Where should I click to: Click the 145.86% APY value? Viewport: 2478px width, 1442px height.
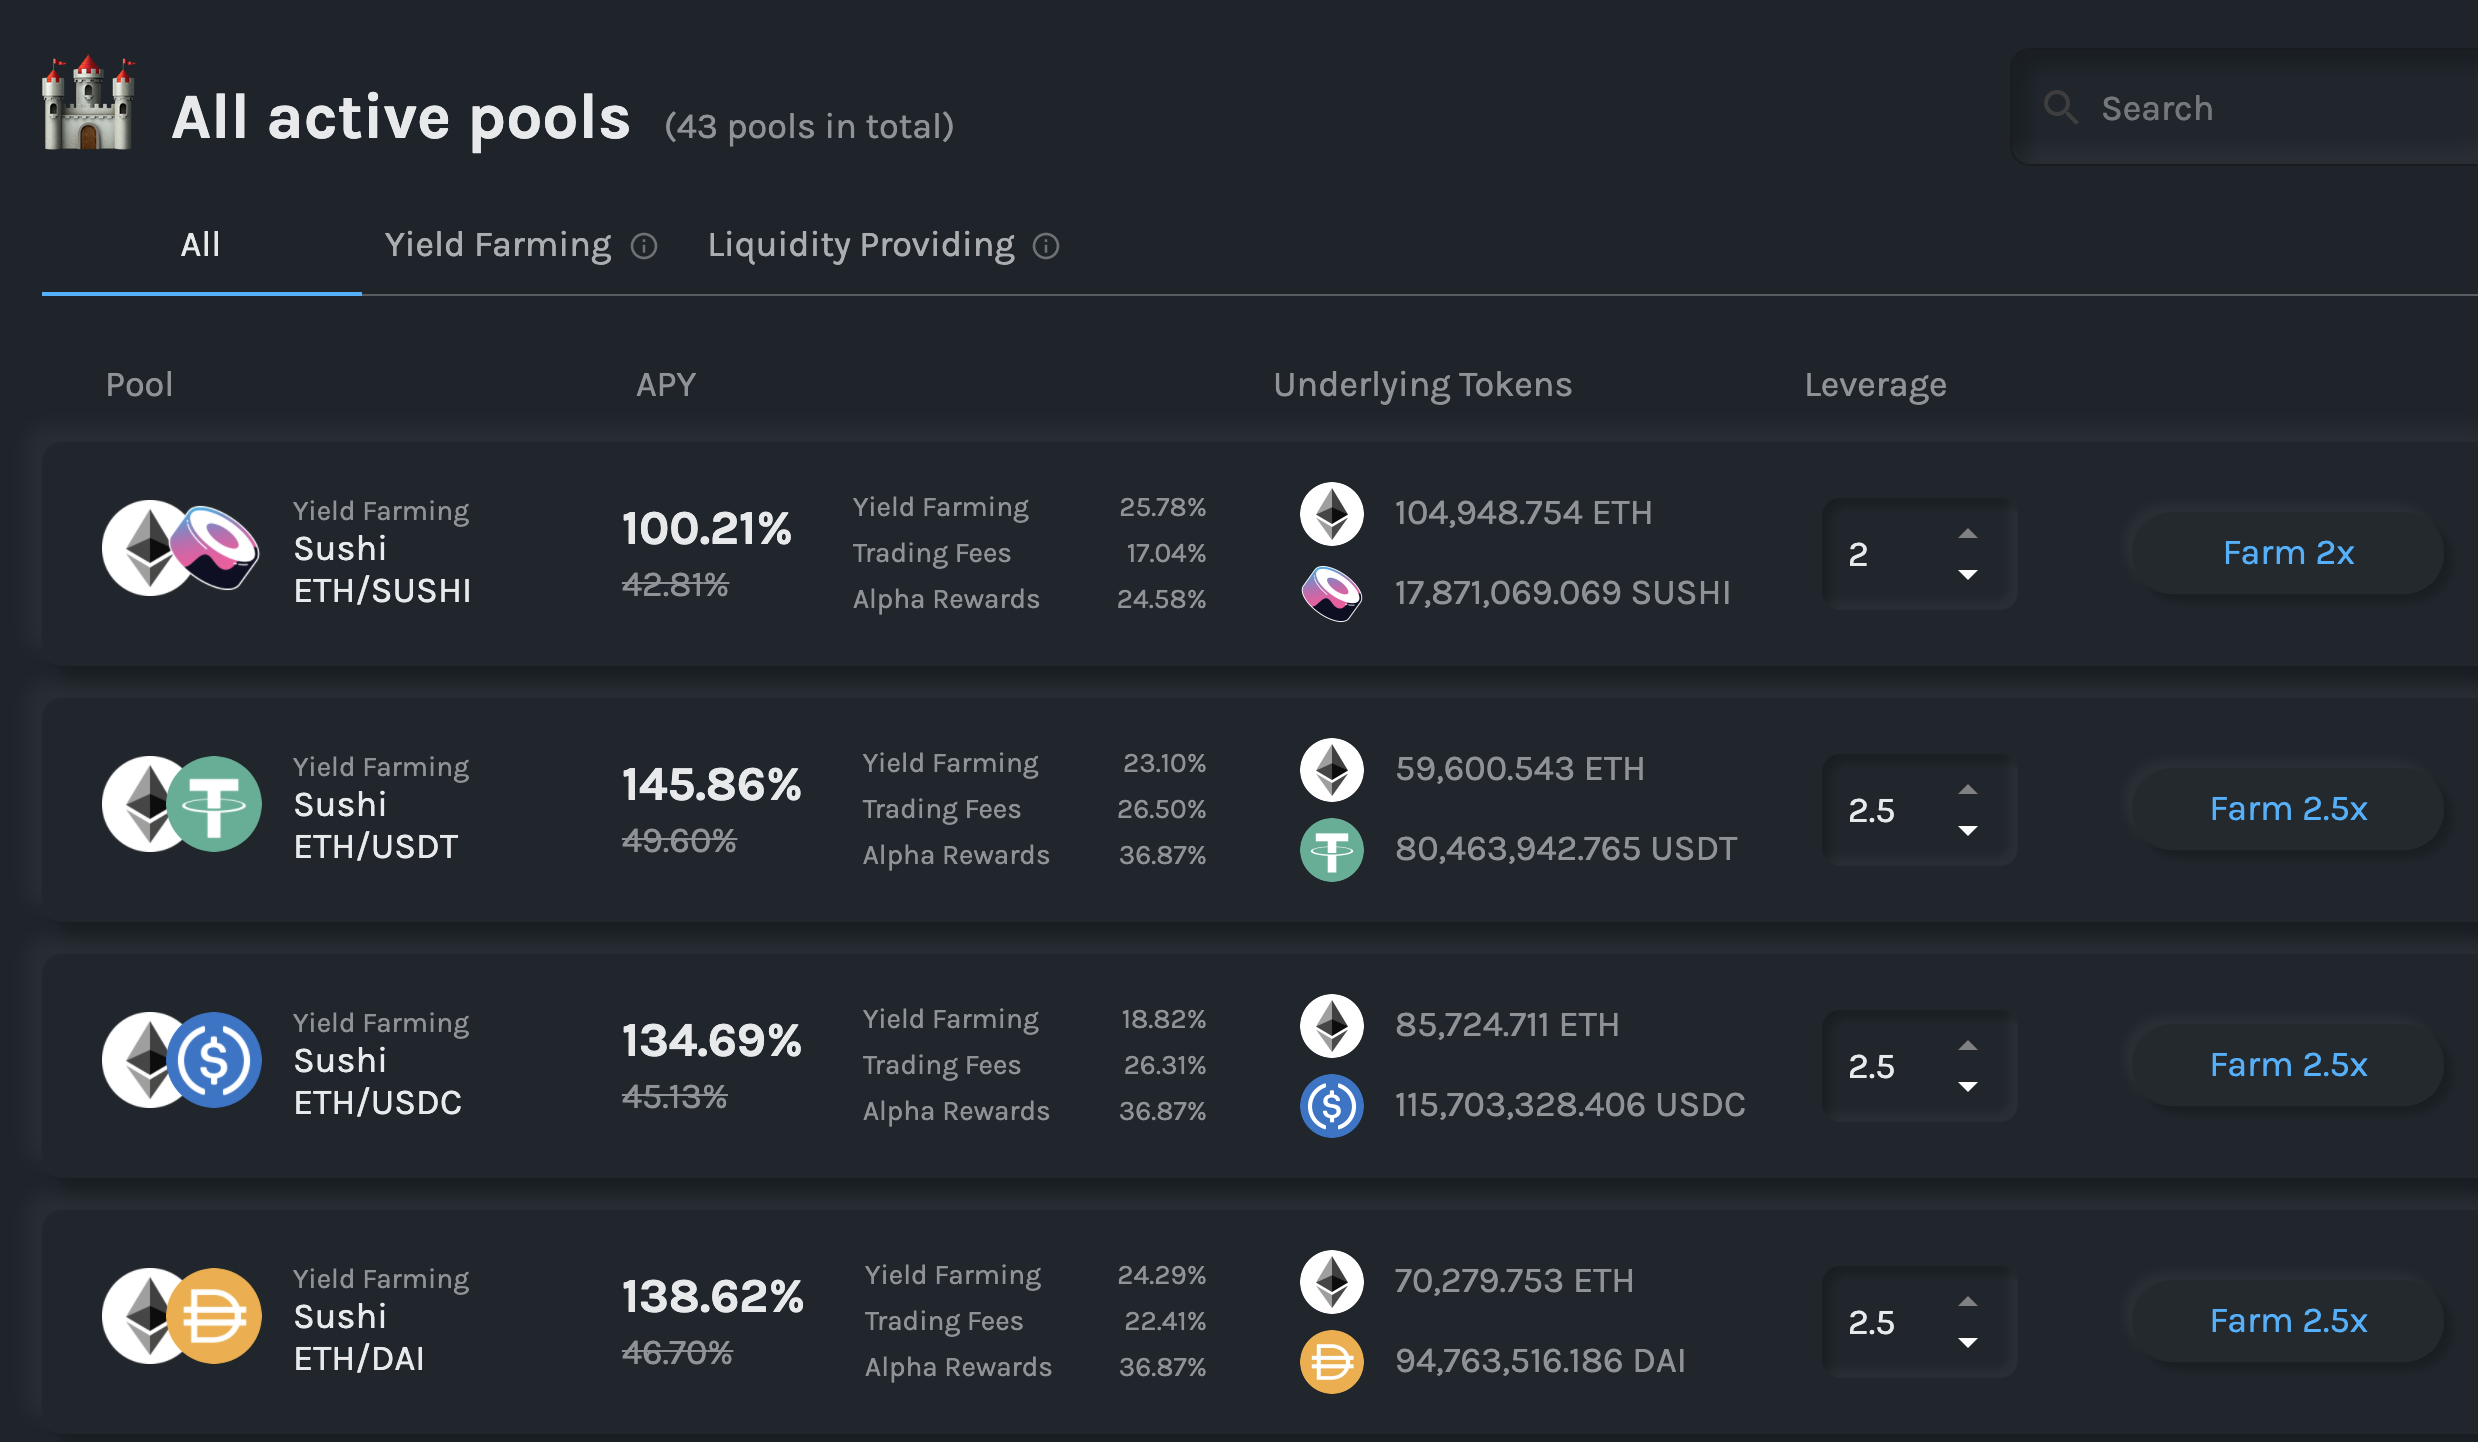[711, 784]
